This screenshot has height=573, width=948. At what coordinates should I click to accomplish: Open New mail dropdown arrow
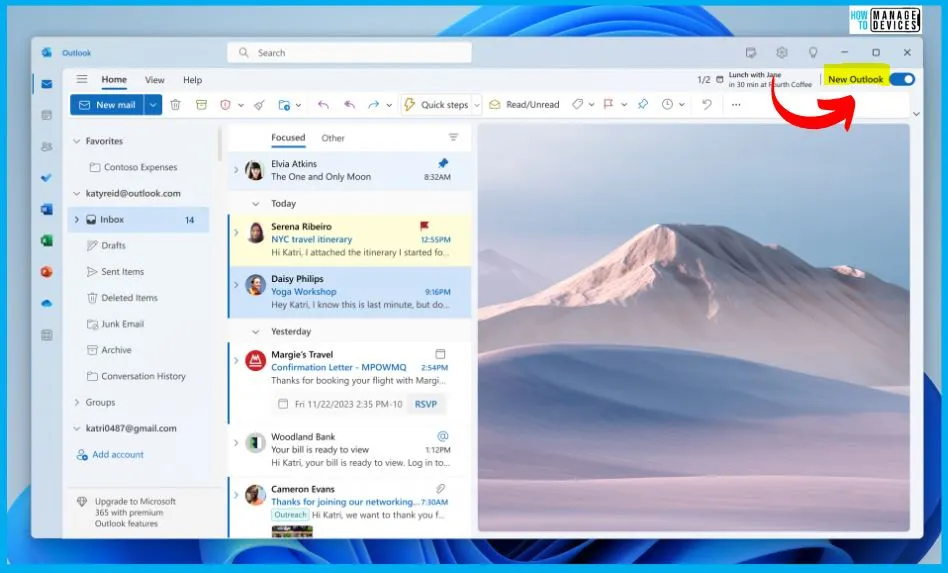pyautogui.click(x=153, y=105)
